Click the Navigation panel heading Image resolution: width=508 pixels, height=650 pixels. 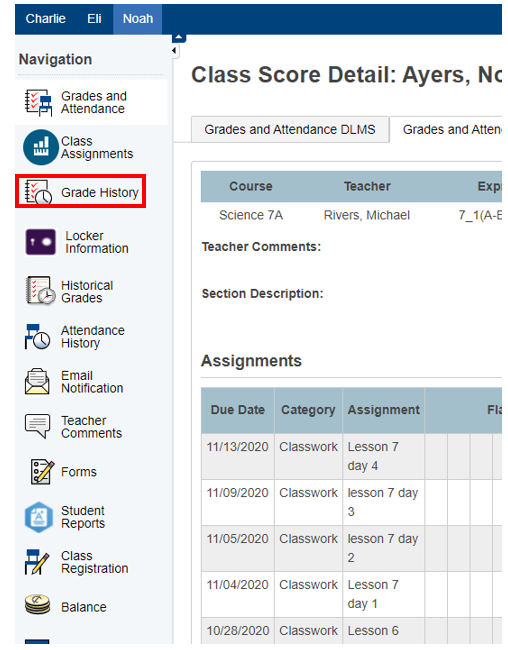coord(56,59)
